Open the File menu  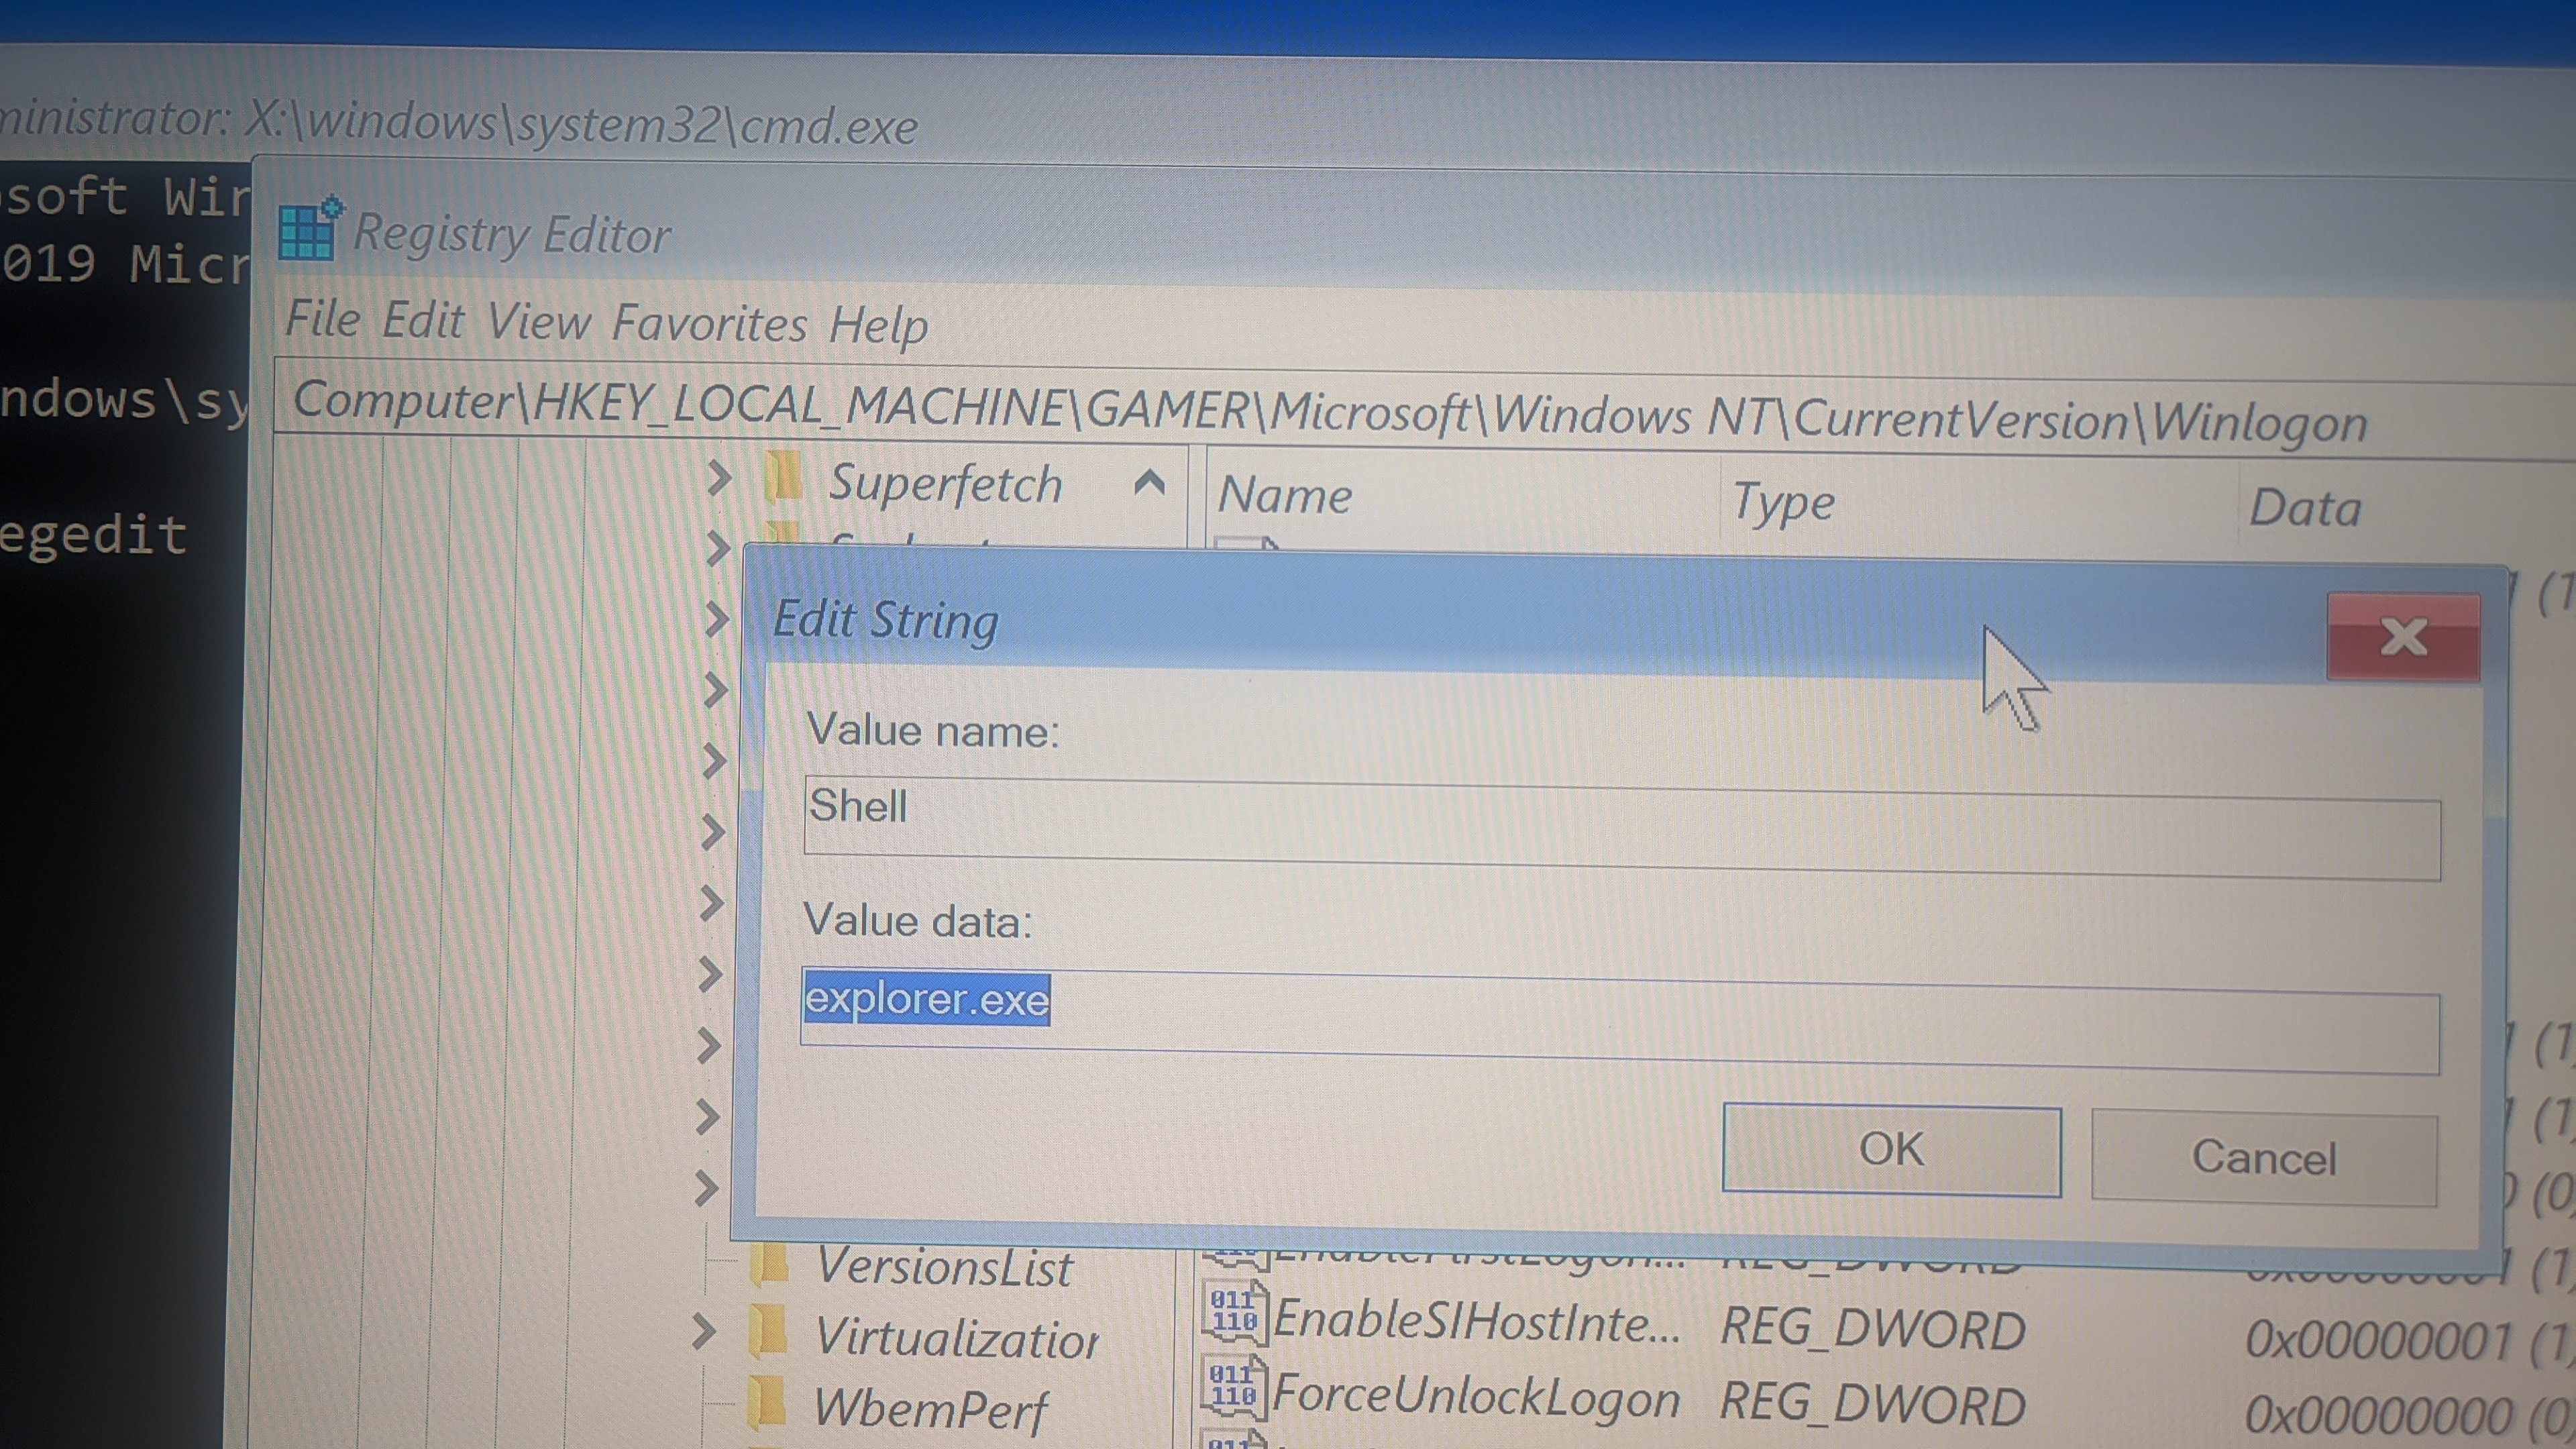point(322,319)
